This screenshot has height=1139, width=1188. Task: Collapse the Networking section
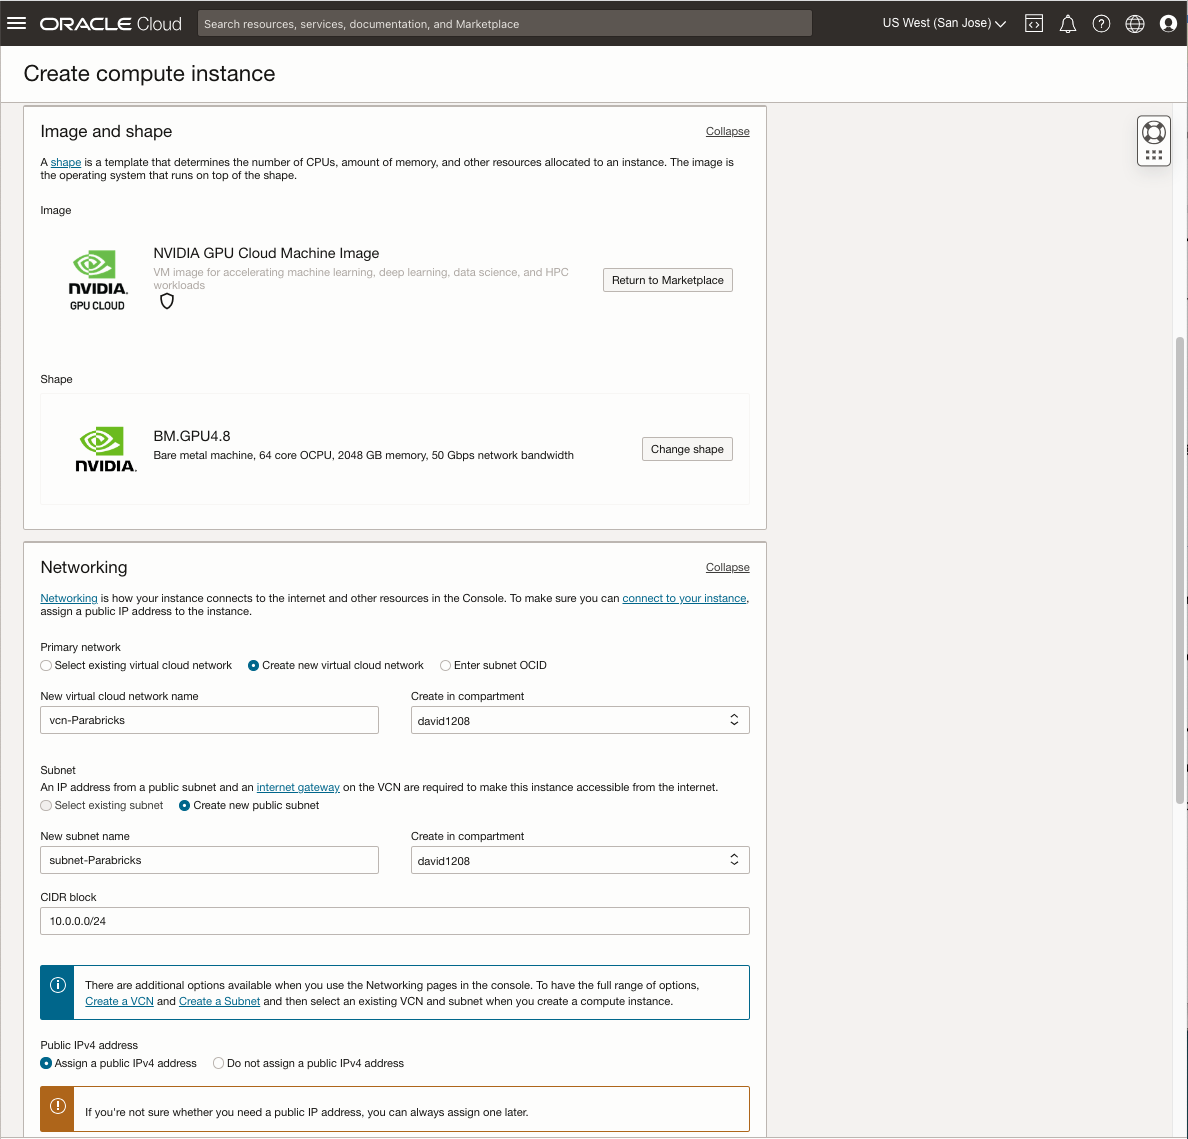point(727,567)
